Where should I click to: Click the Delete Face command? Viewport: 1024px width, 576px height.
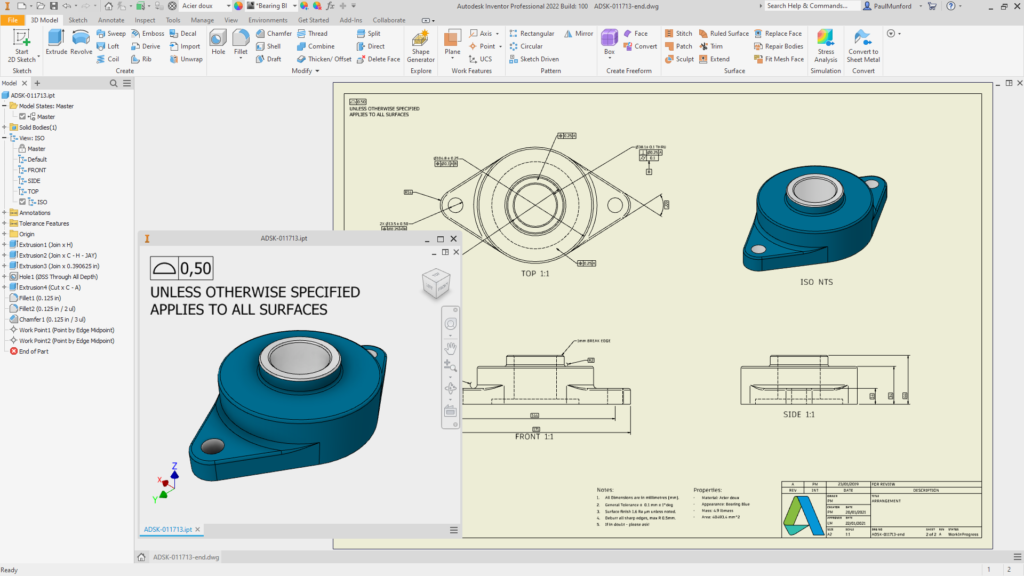[x=378, y=59]
